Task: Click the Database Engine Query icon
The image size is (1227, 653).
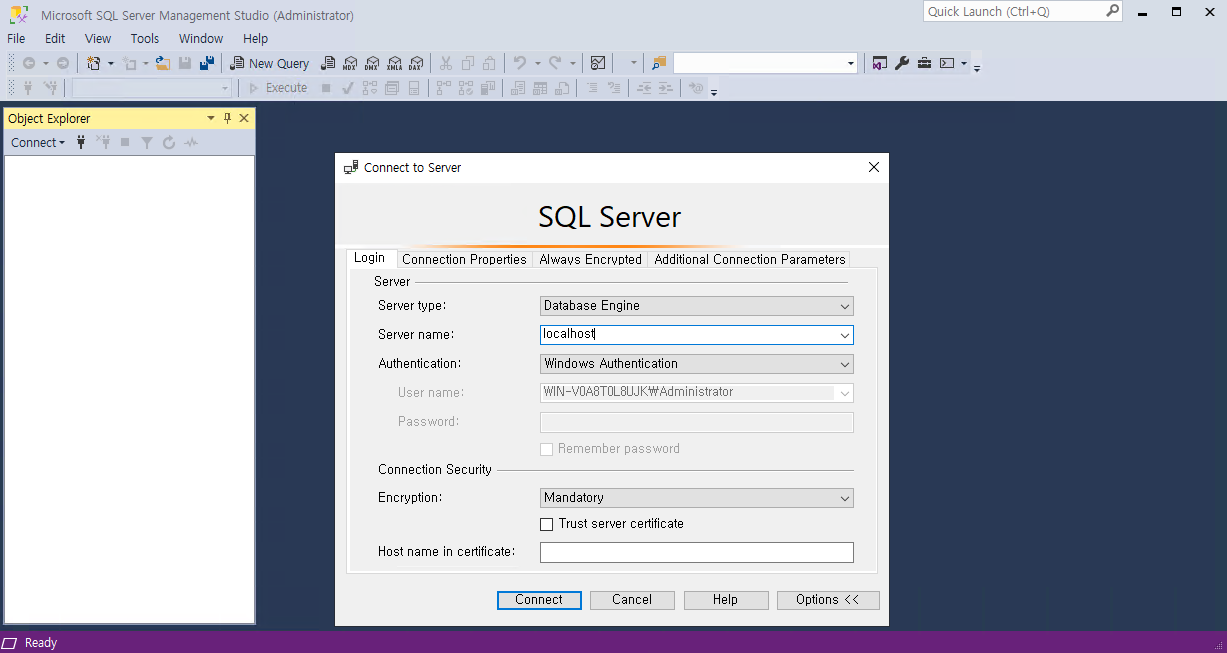Action: [x=328, y=63]
